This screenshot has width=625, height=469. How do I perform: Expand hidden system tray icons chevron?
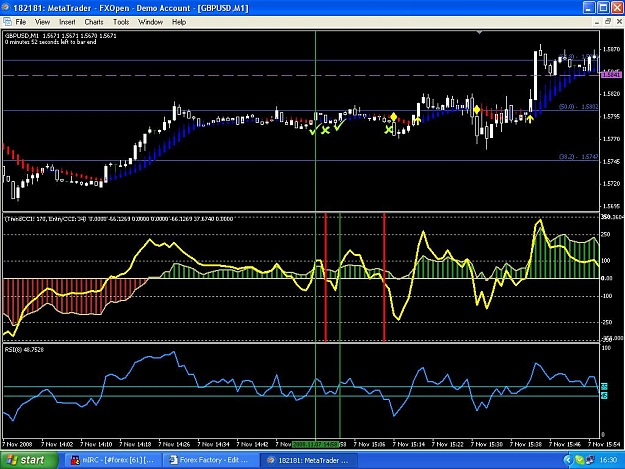568,460
